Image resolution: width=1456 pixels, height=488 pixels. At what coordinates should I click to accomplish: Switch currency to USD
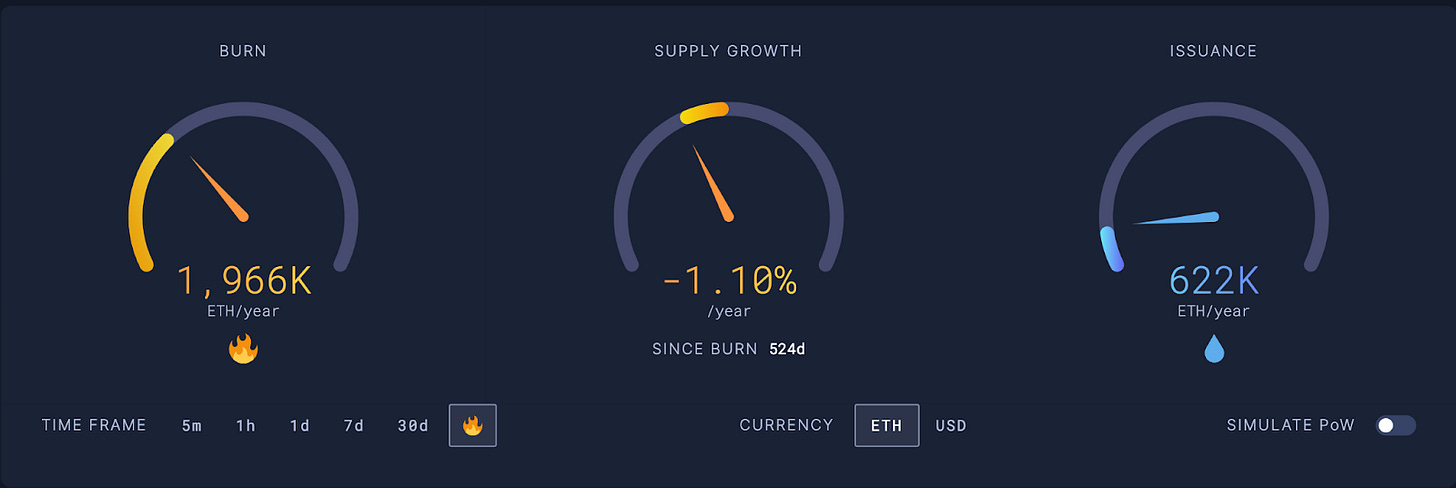(x=951, y=425)
